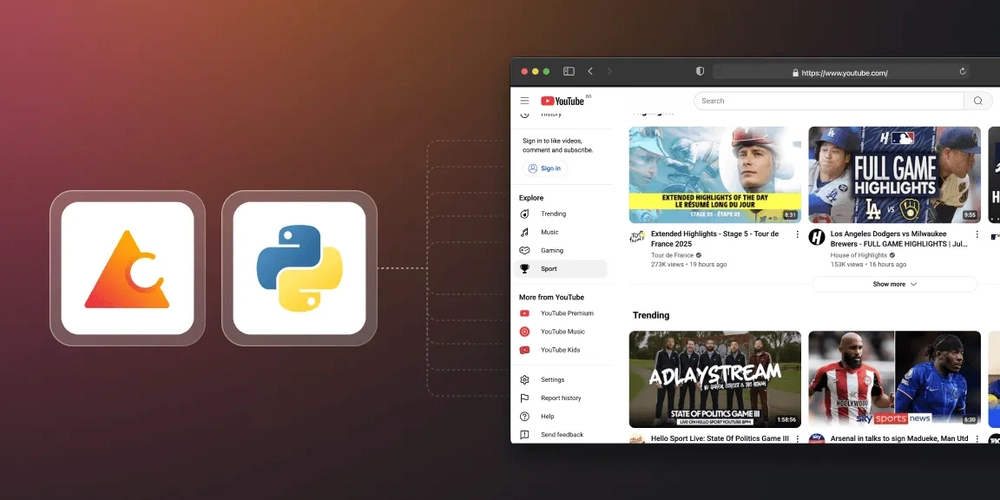Screen dimensions: 1000x500
Task: Open Trending from Explore sidebar
Action: point(553,214)
